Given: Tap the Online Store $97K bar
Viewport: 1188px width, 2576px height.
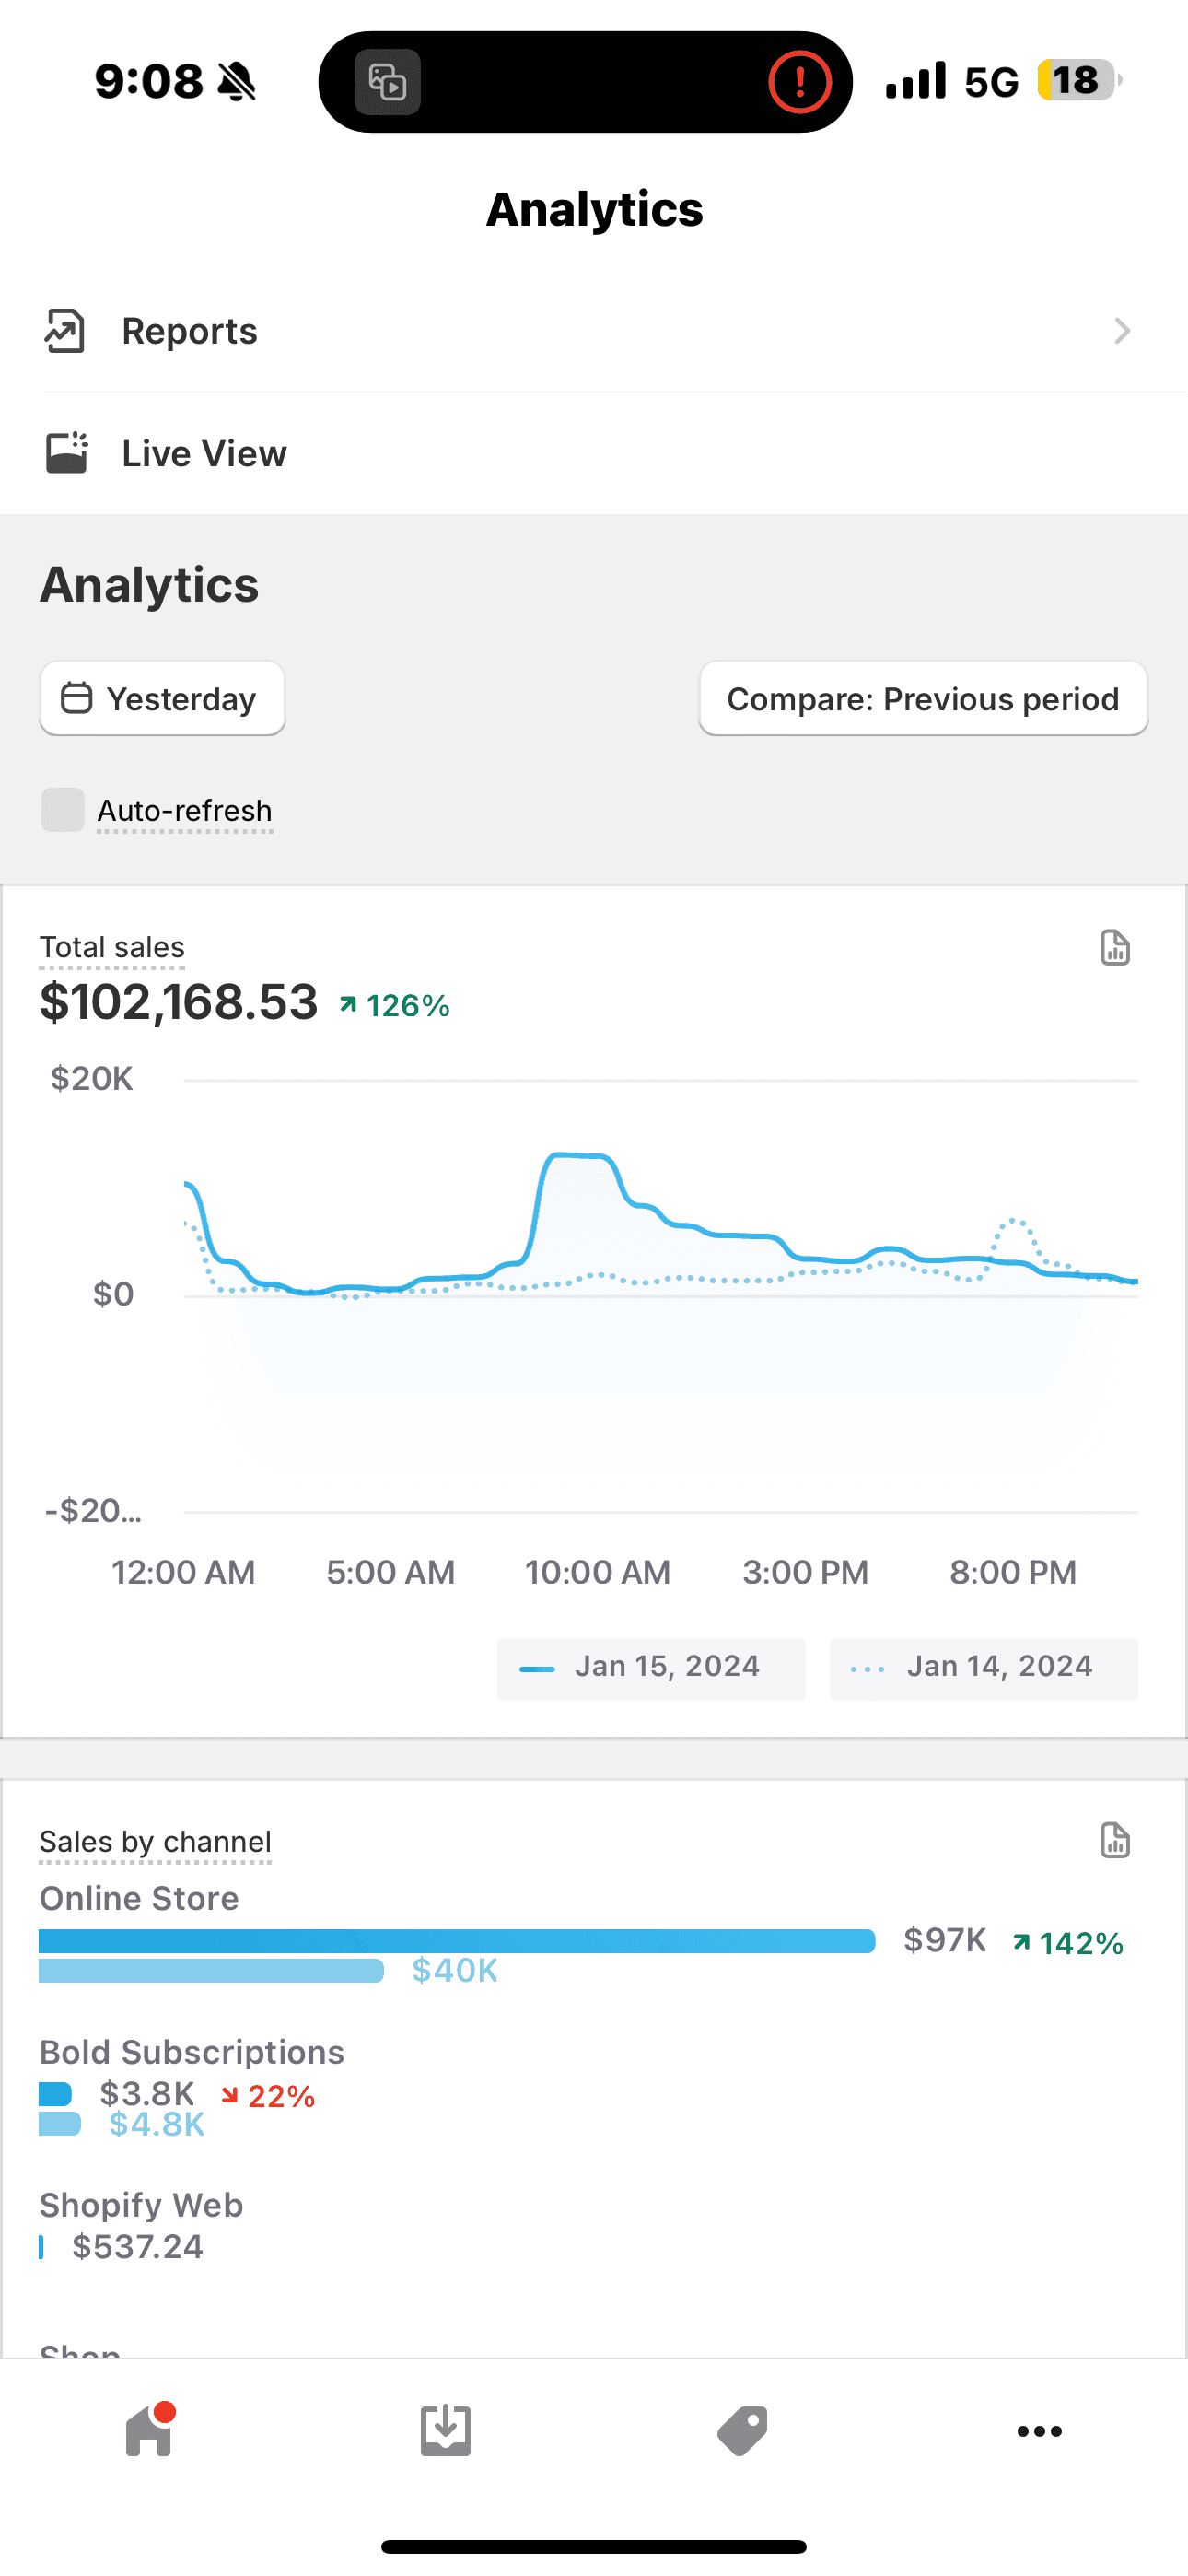Looking at the screenshot, I should coord(457,1941).
